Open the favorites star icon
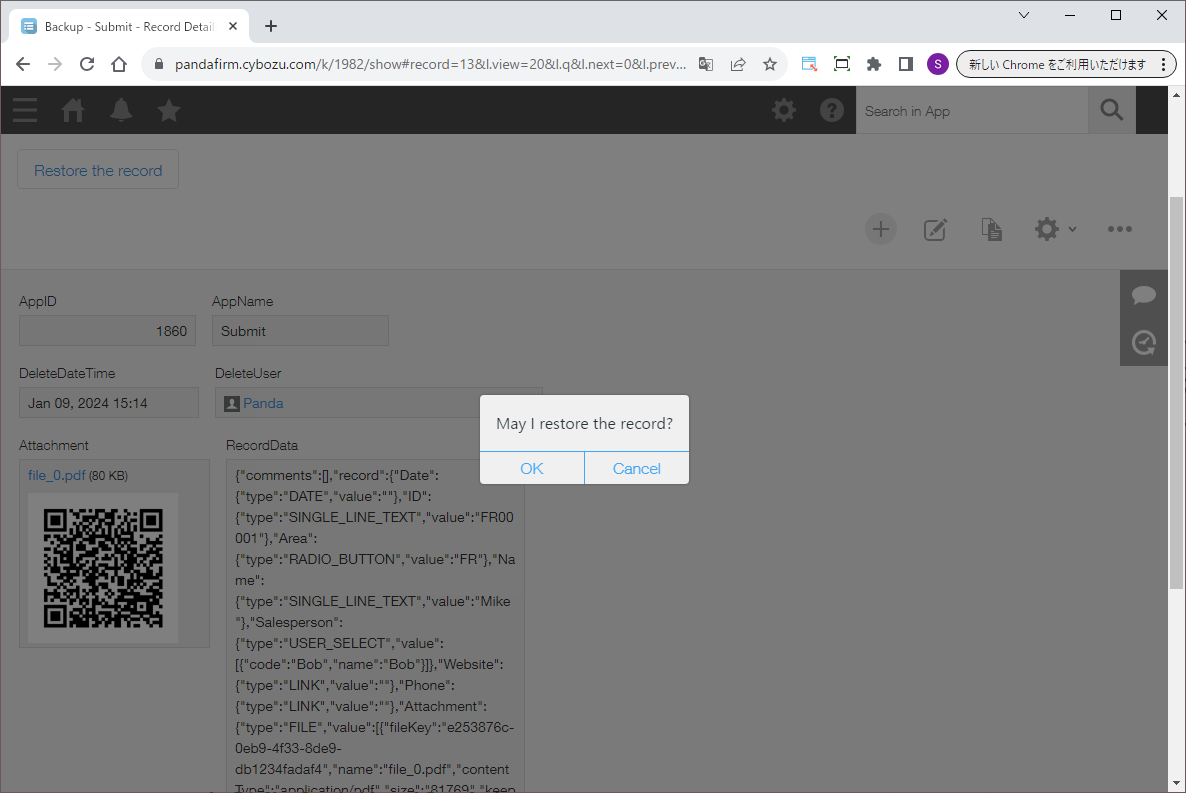This screenshot has width=1186, height=793. 169,111
